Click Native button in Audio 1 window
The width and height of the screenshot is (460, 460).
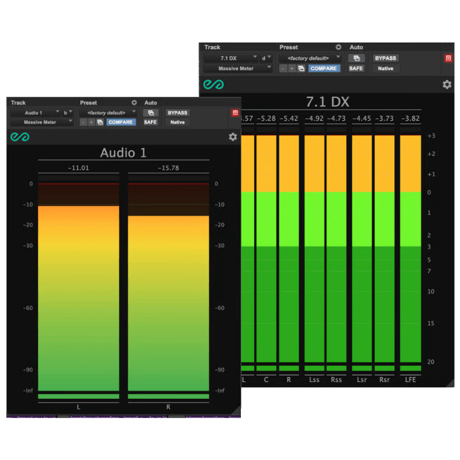tap(177, 122)
